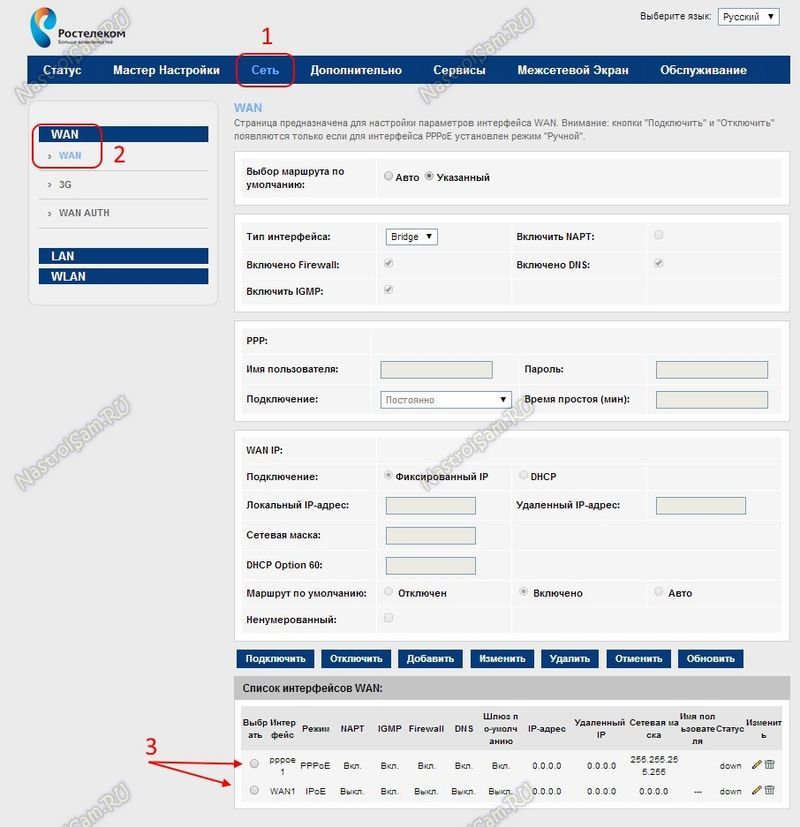Click the Rostelecom logo
This screenshot has width=800, height=827.
[78, 27]
